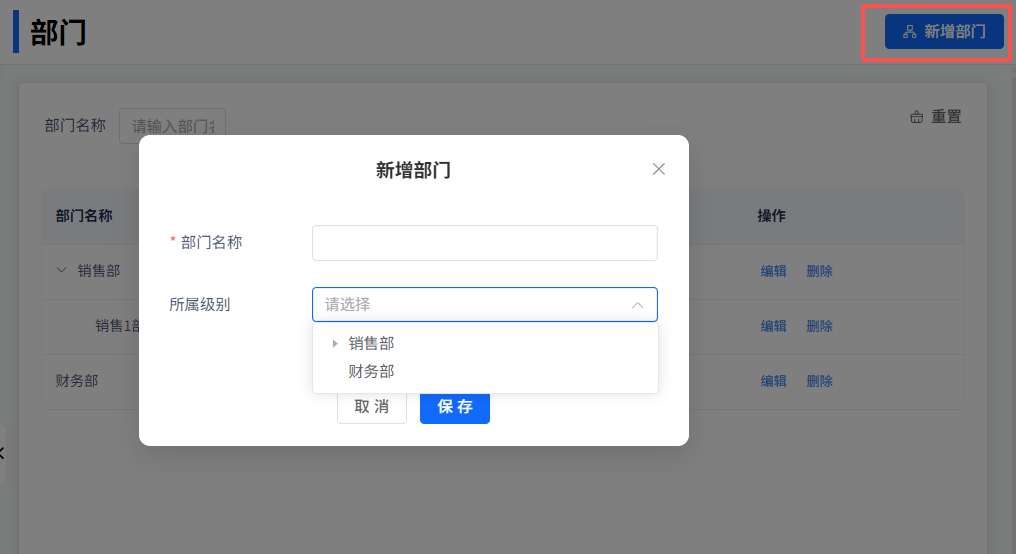Expand the 销售部 node triangle in dropdown
Screen dimensions: 1016x554
click(x=335, y=344)
